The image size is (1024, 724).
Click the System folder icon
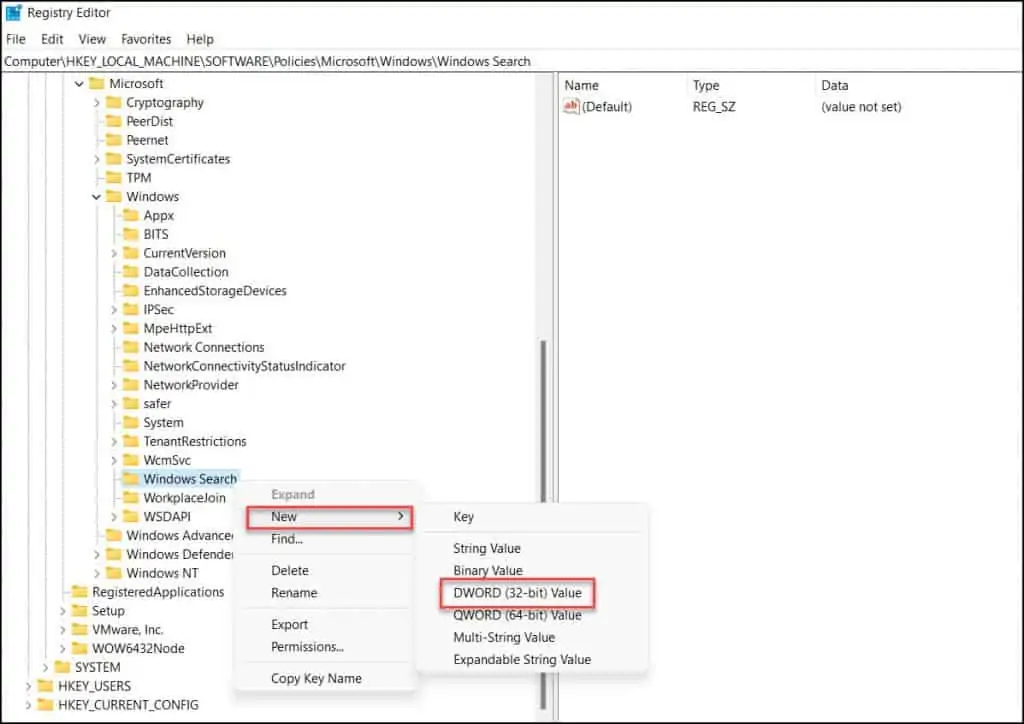coord(131,422)
